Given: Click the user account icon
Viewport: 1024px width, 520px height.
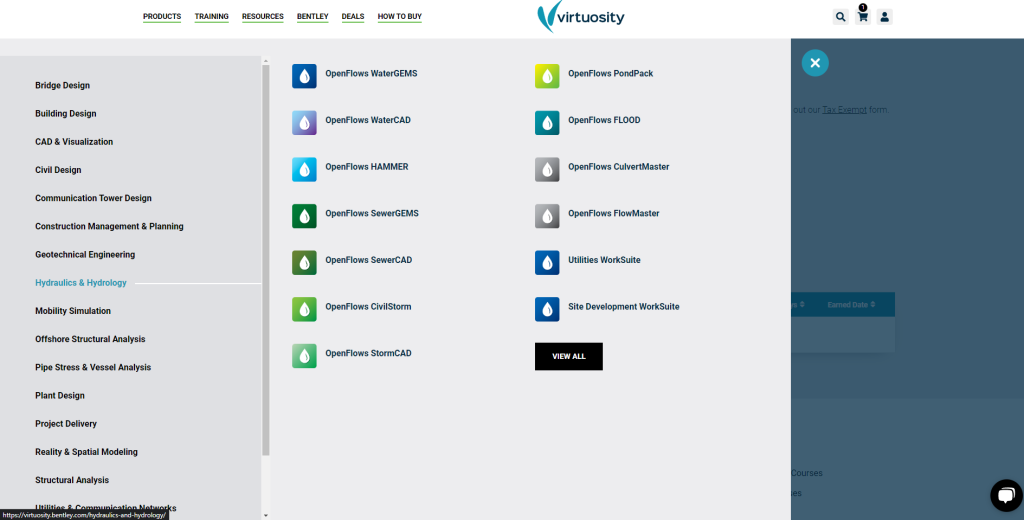Looking at the screenshot, I should pos(884,17).
